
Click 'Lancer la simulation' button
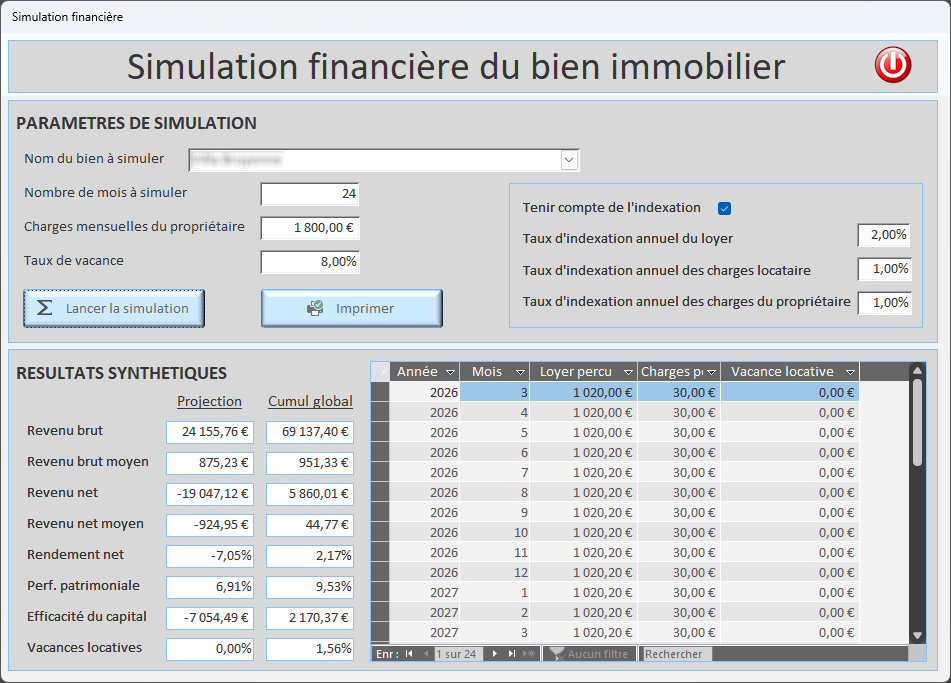pyautogui.click(x=114, y=309)
